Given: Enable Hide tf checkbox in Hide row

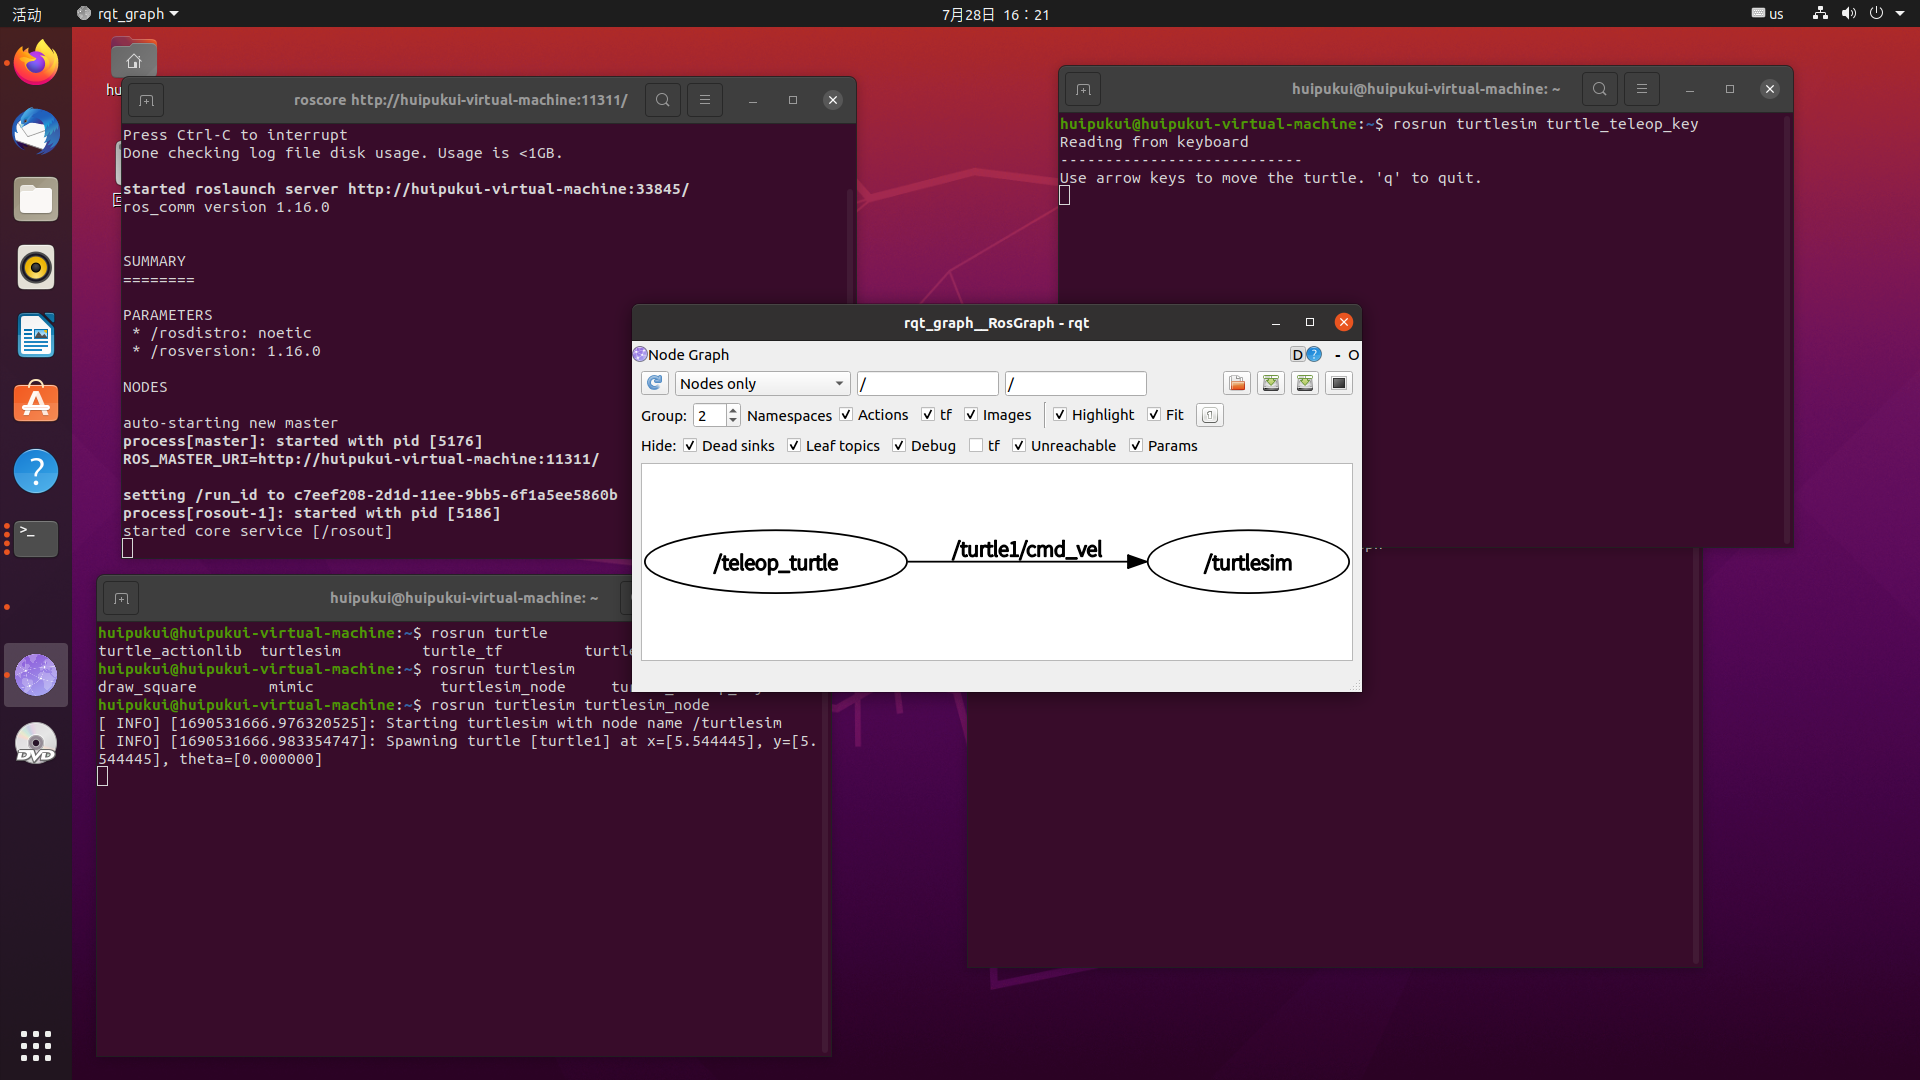Looking at the screenshot, I should click(x=976, y=445).
